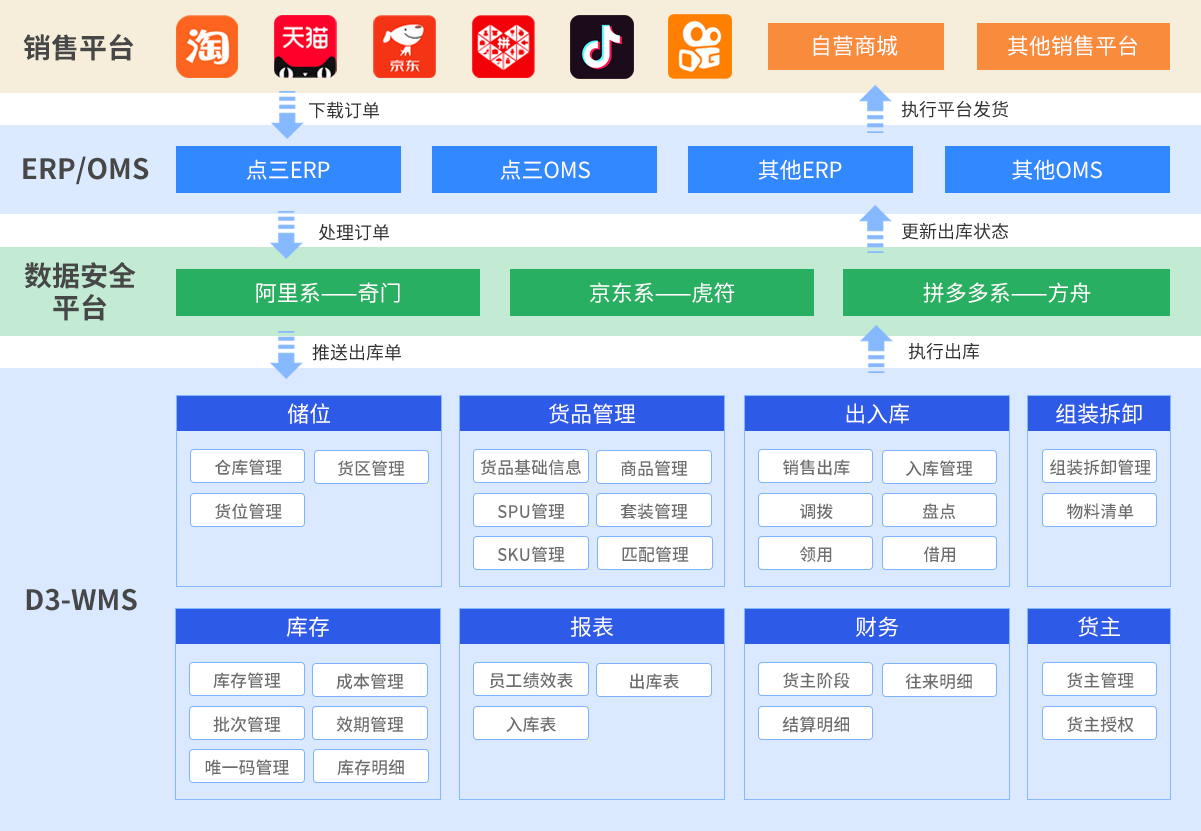
Task: Click 套装管理 item
Action: tap(654, 511)
